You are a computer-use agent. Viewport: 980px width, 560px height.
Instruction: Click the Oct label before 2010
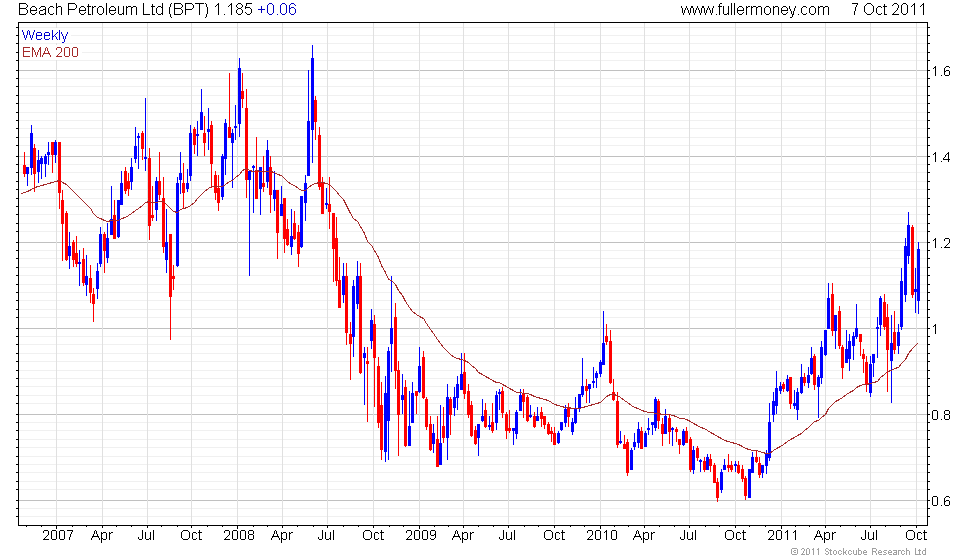[x=554, y=536]
